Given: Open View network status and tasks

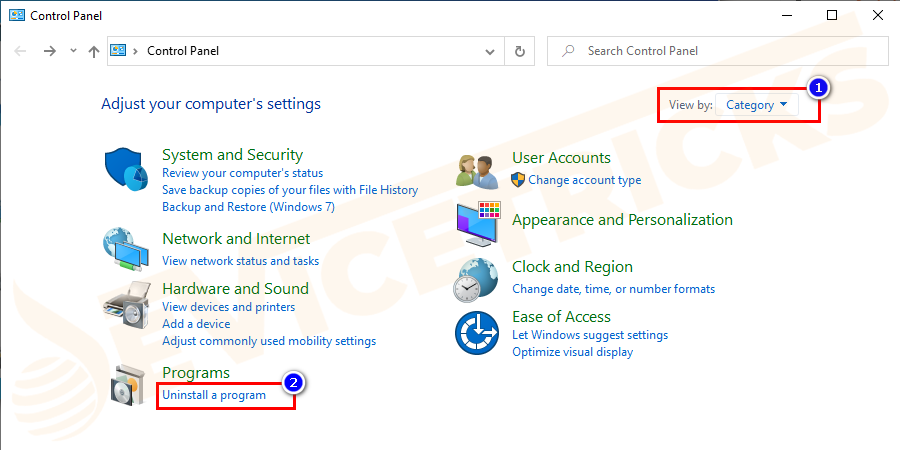Looking at the screenshot, I should (x=240, y=261).
